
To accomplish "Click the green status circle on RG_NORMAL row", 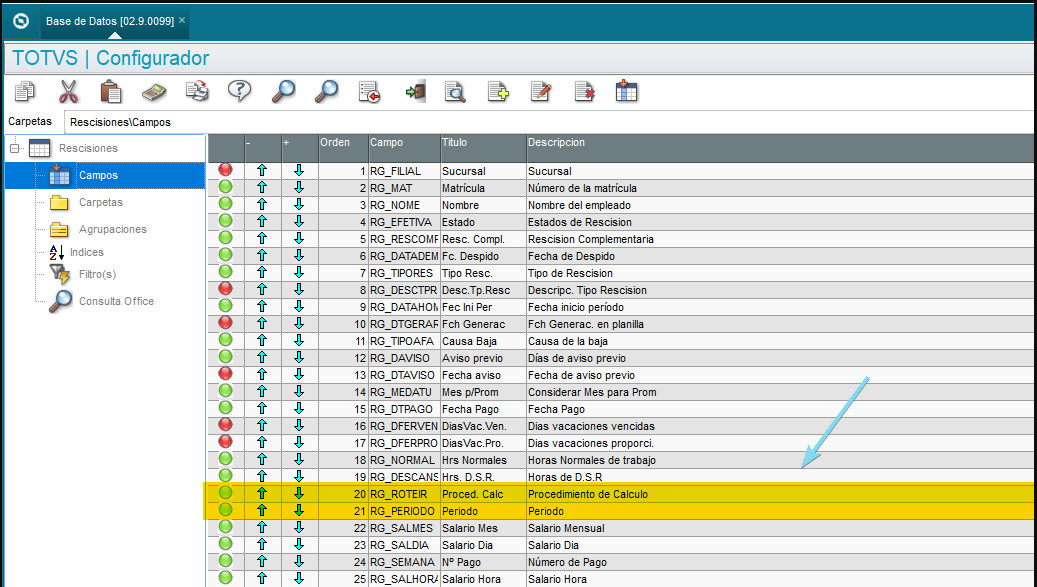I will pos(226,459).
